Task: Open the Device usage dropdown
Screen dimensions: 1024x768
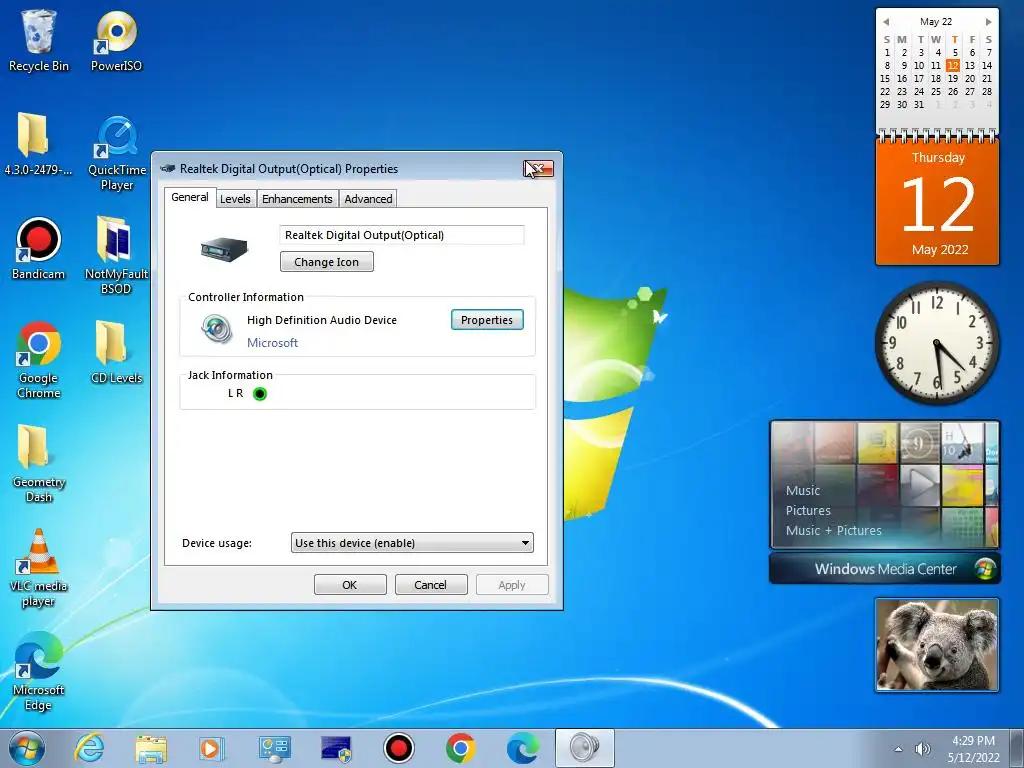Action: pyautogui.click(x=412, y=543)
